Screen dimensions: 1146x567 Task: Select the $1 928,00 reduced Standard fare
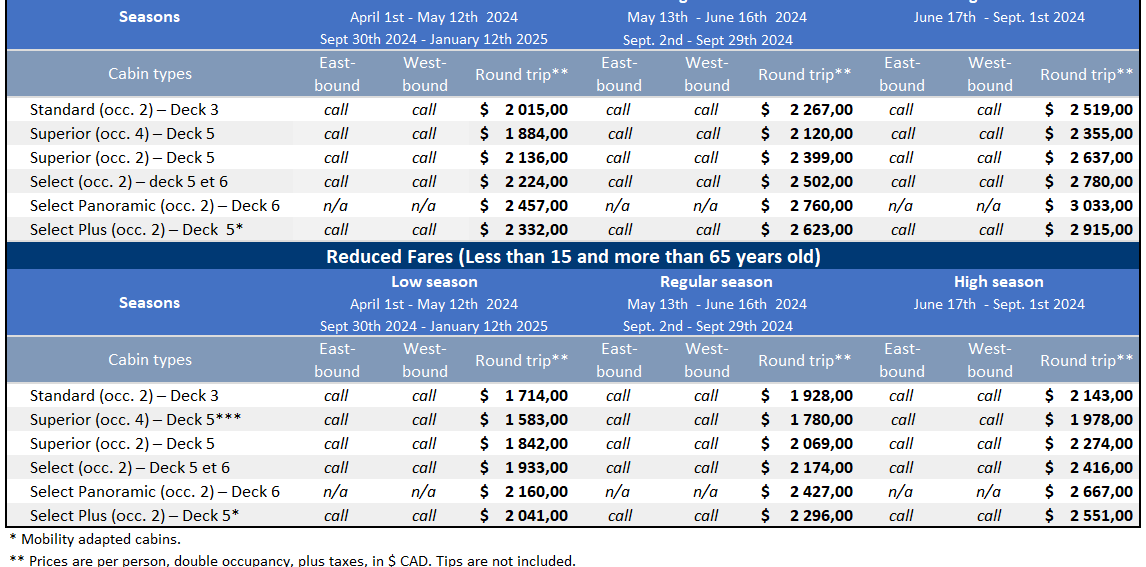coord(819,396)
